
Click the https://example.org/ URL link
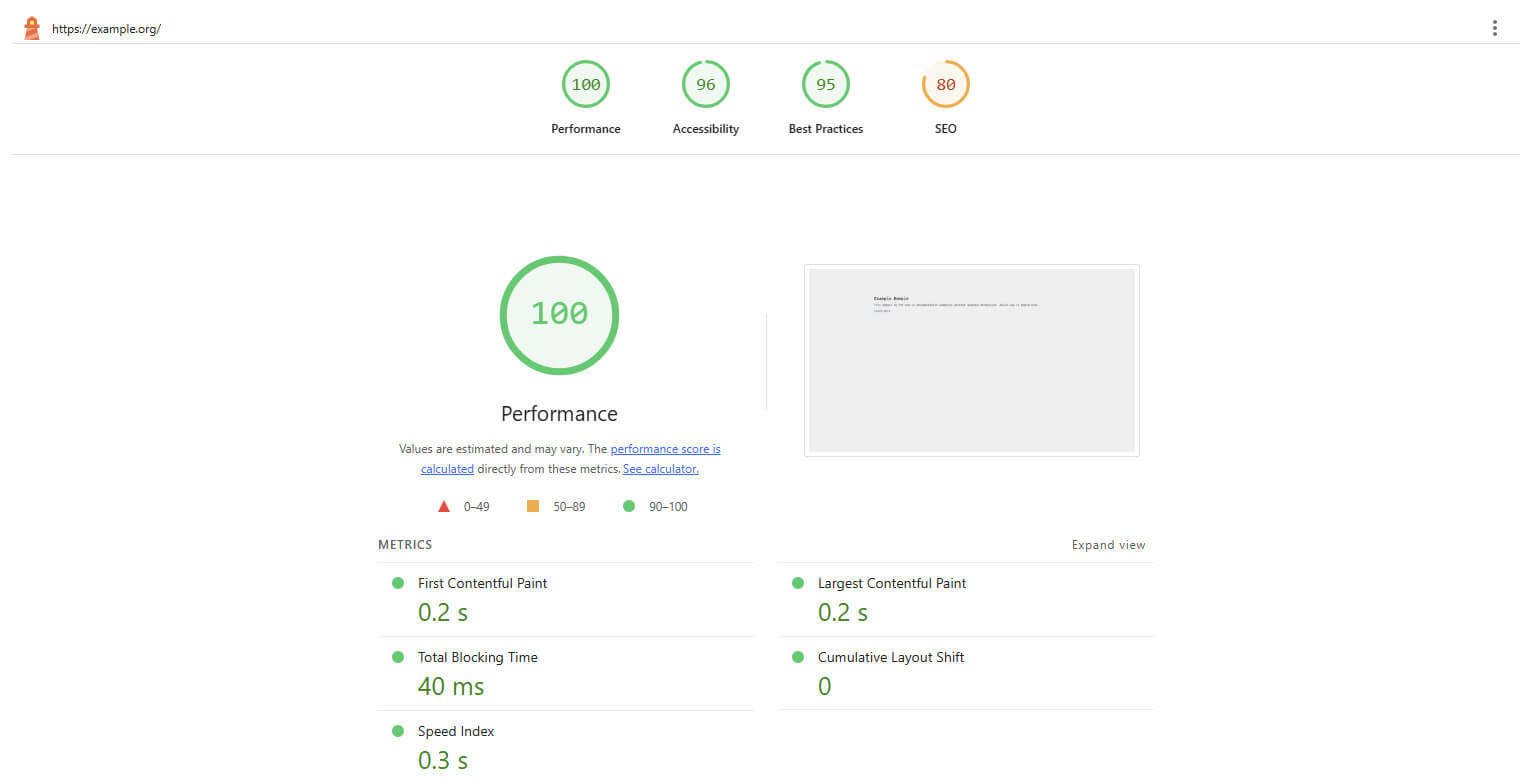coord(106,29)
